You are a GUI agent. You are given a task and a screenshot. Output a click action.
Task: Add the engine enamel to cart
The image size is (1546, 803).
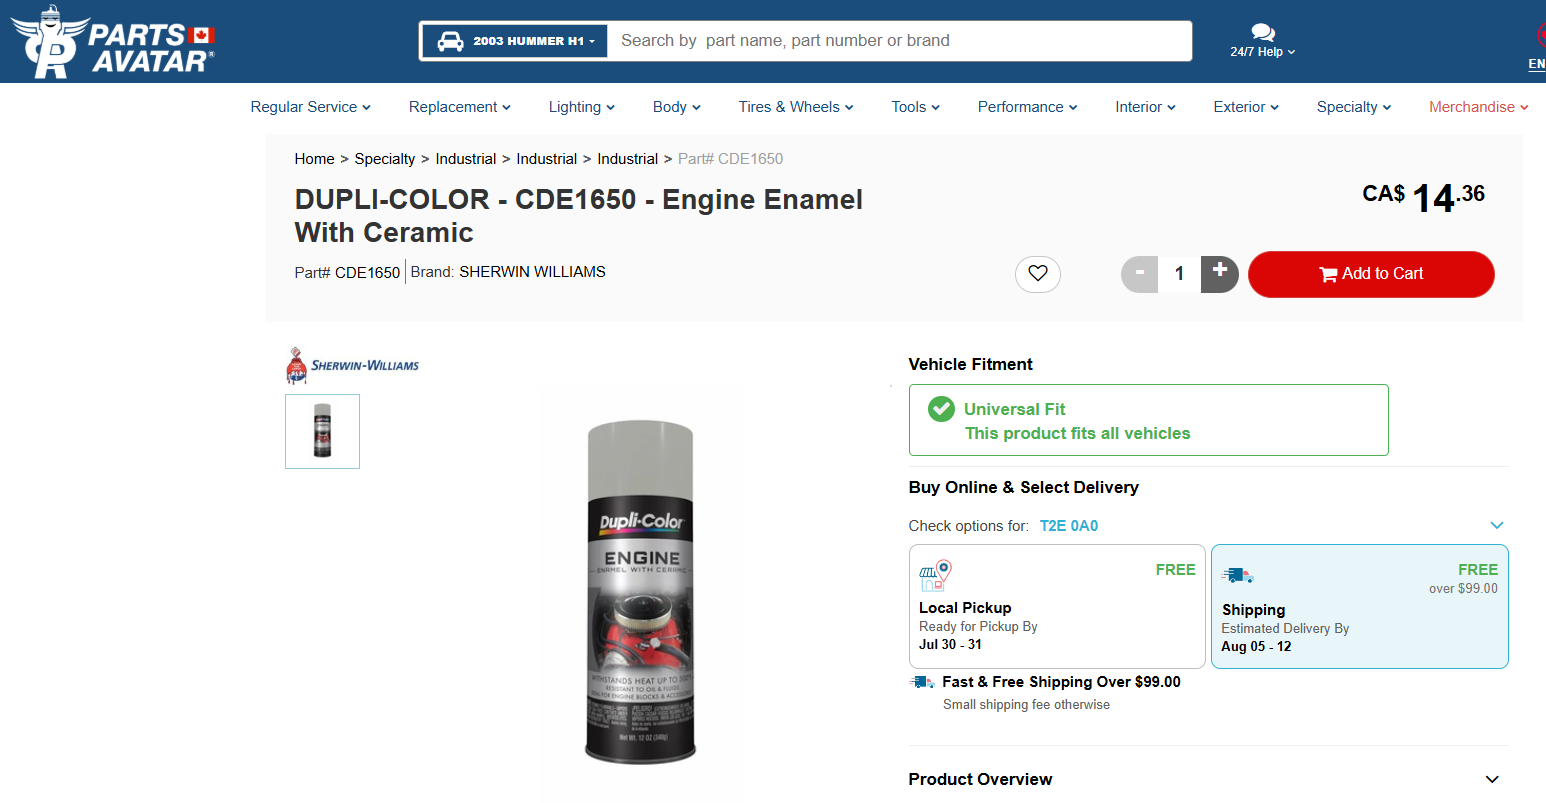coord(1371,274)
